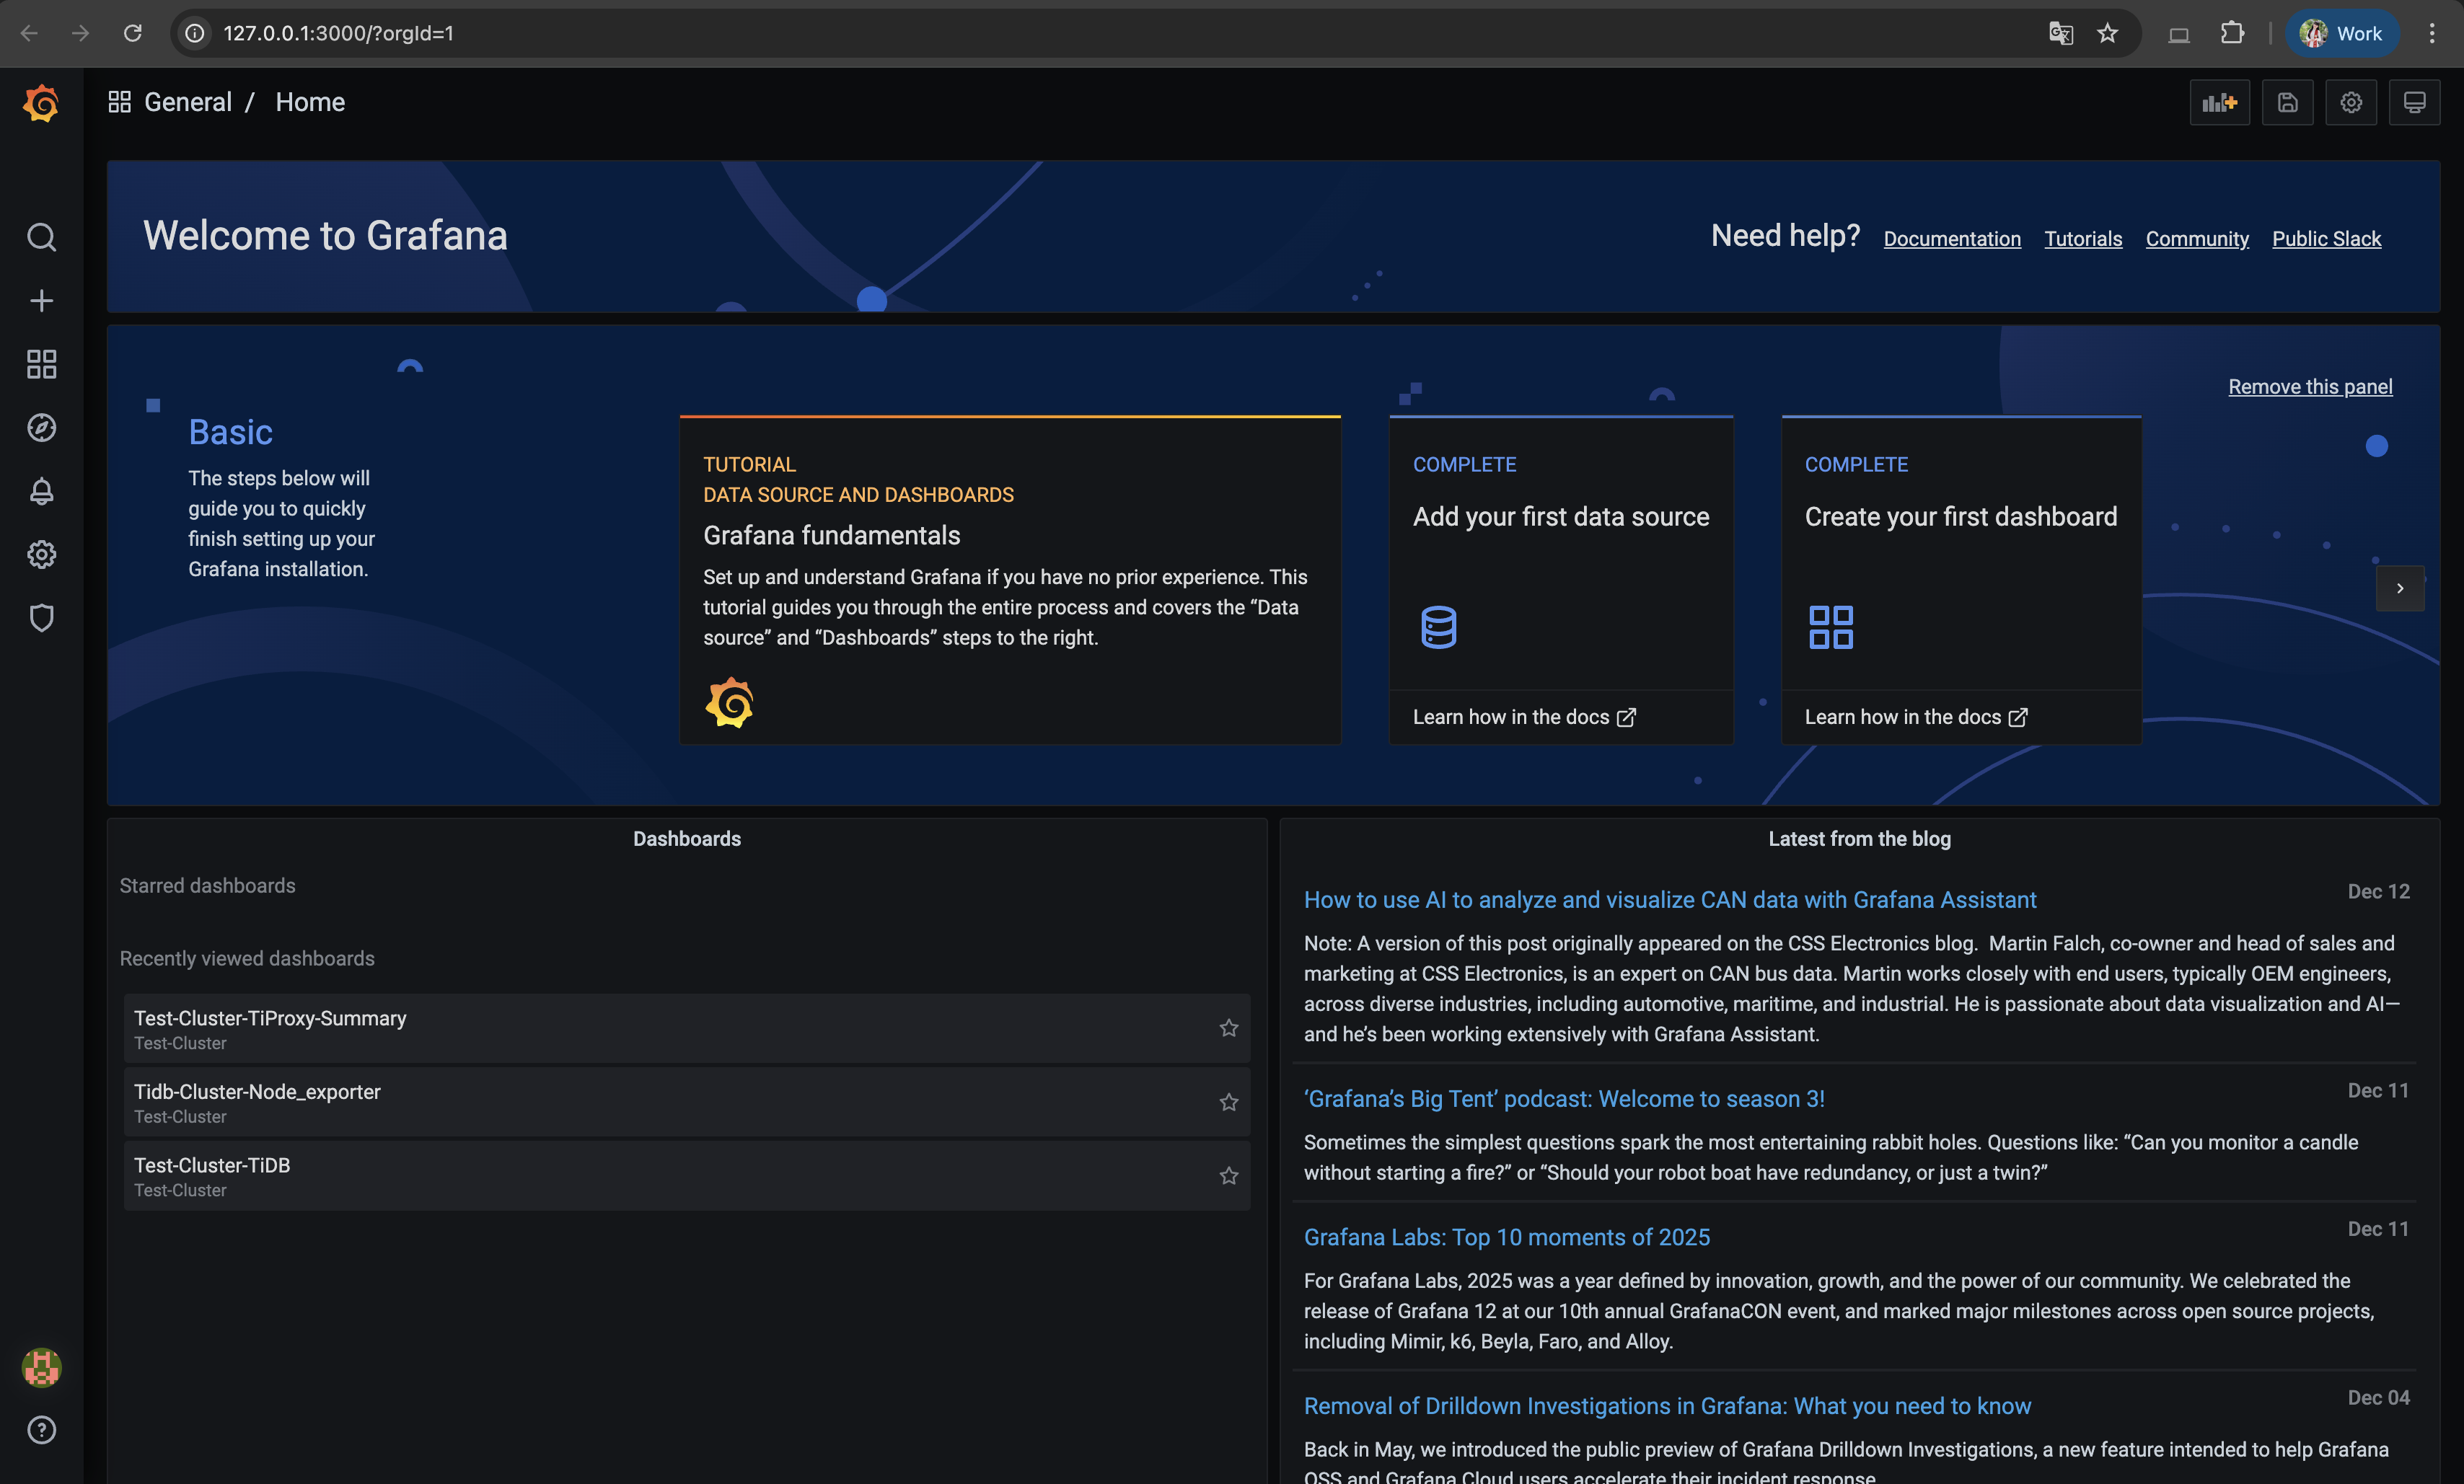The height and width of the screenshot is (1484, 2464).
Task: Click the translate page icon
Action: (x=2060, y=33)
